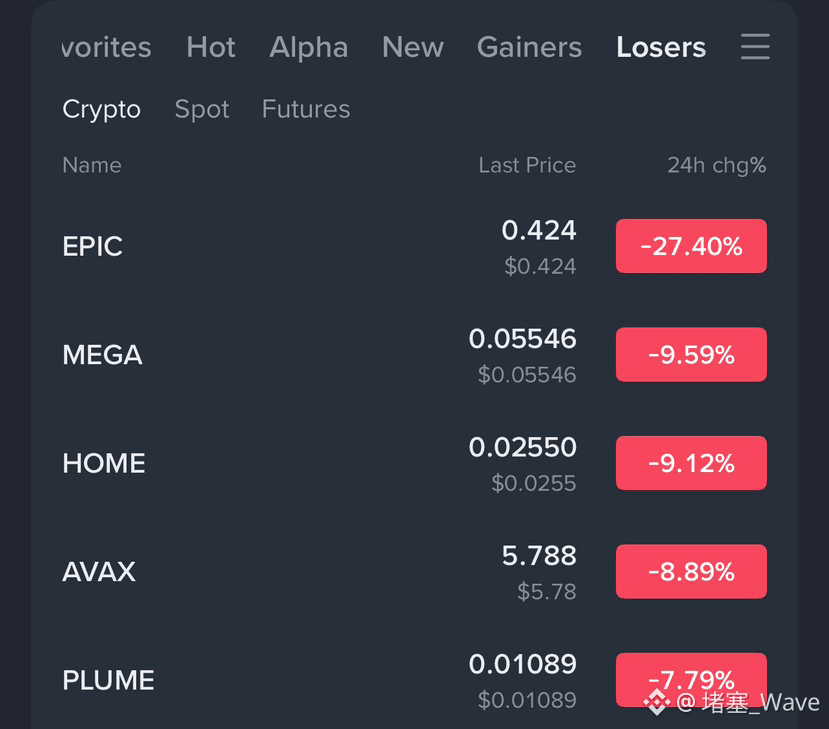Sort by Last Price column header
This screenshot has width=829, height=729.
[x=527, y=165]
